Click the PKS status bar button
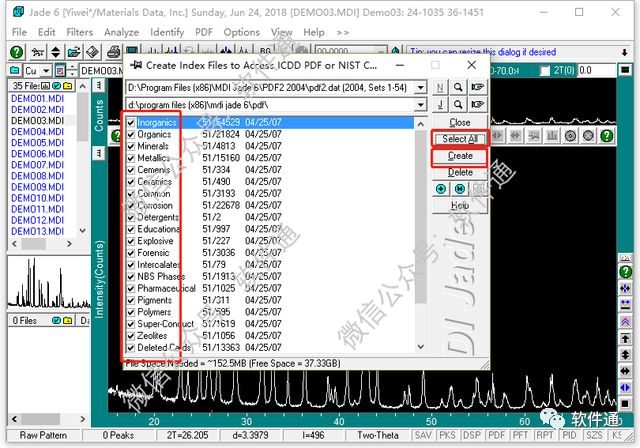The height and width of the screenshot is (448, 640). 447,435
